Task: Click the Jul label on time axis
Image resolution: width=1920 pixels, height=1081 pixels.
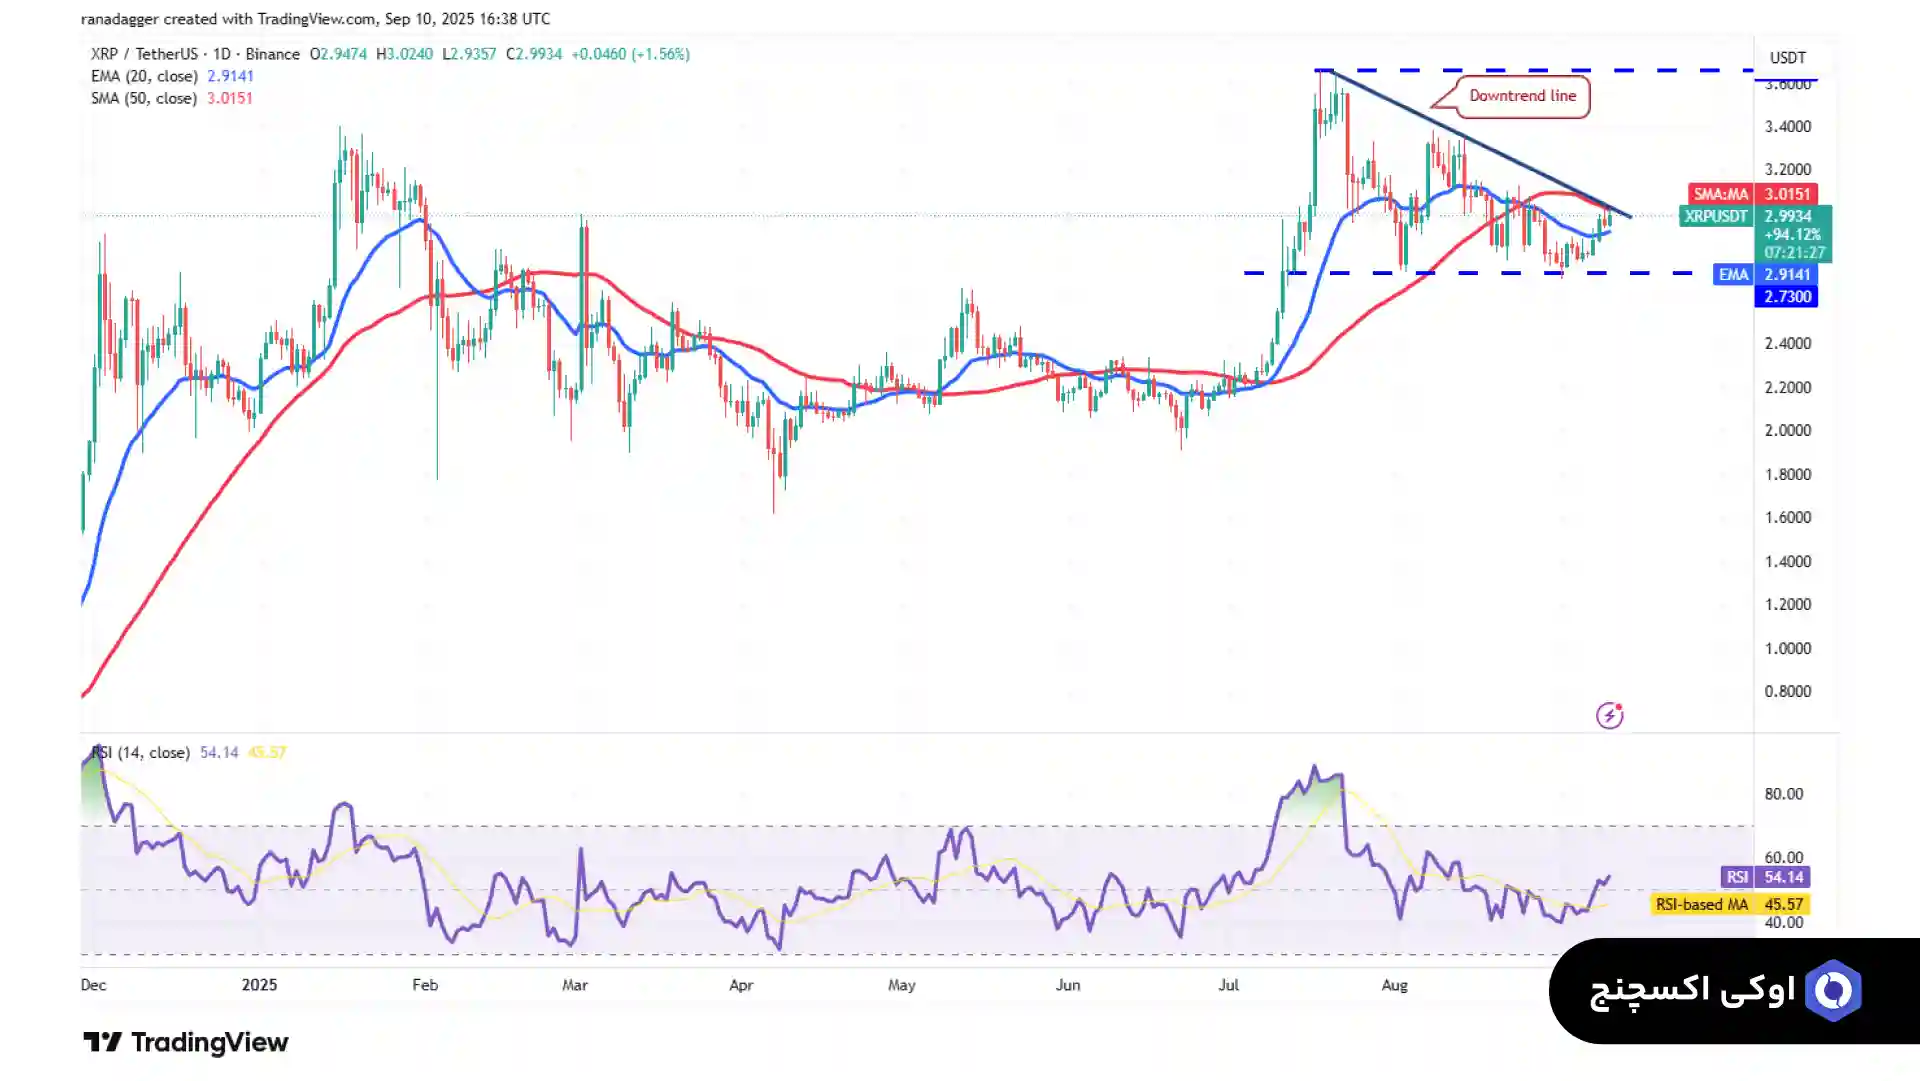Action: (x=1228, y=985)
